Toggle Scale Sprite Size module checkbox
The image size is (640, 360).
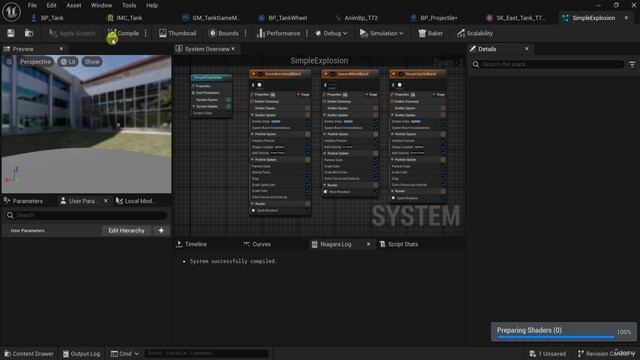coord(307,185)
